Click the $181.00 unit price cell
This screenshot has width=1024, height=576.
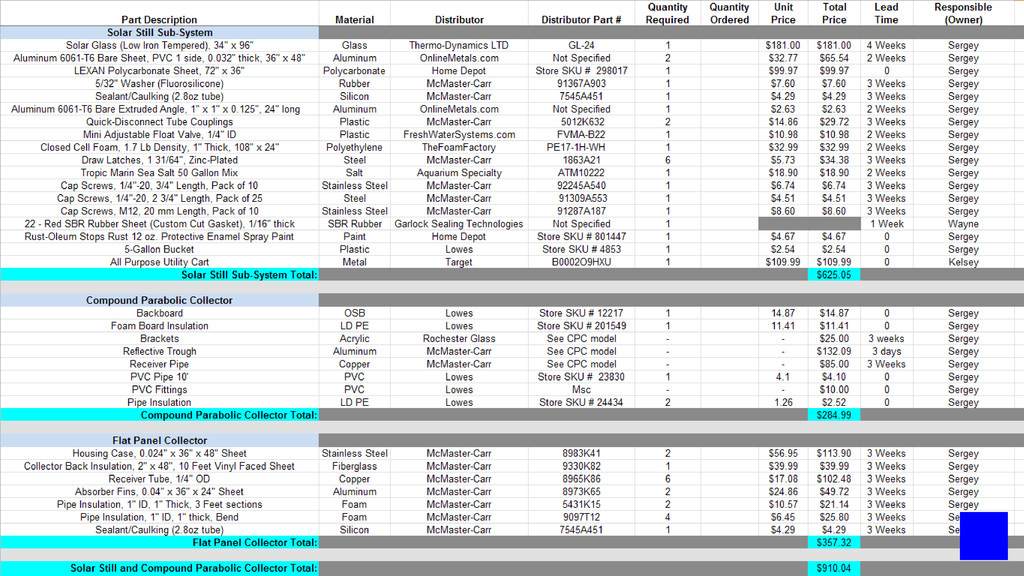783,46
